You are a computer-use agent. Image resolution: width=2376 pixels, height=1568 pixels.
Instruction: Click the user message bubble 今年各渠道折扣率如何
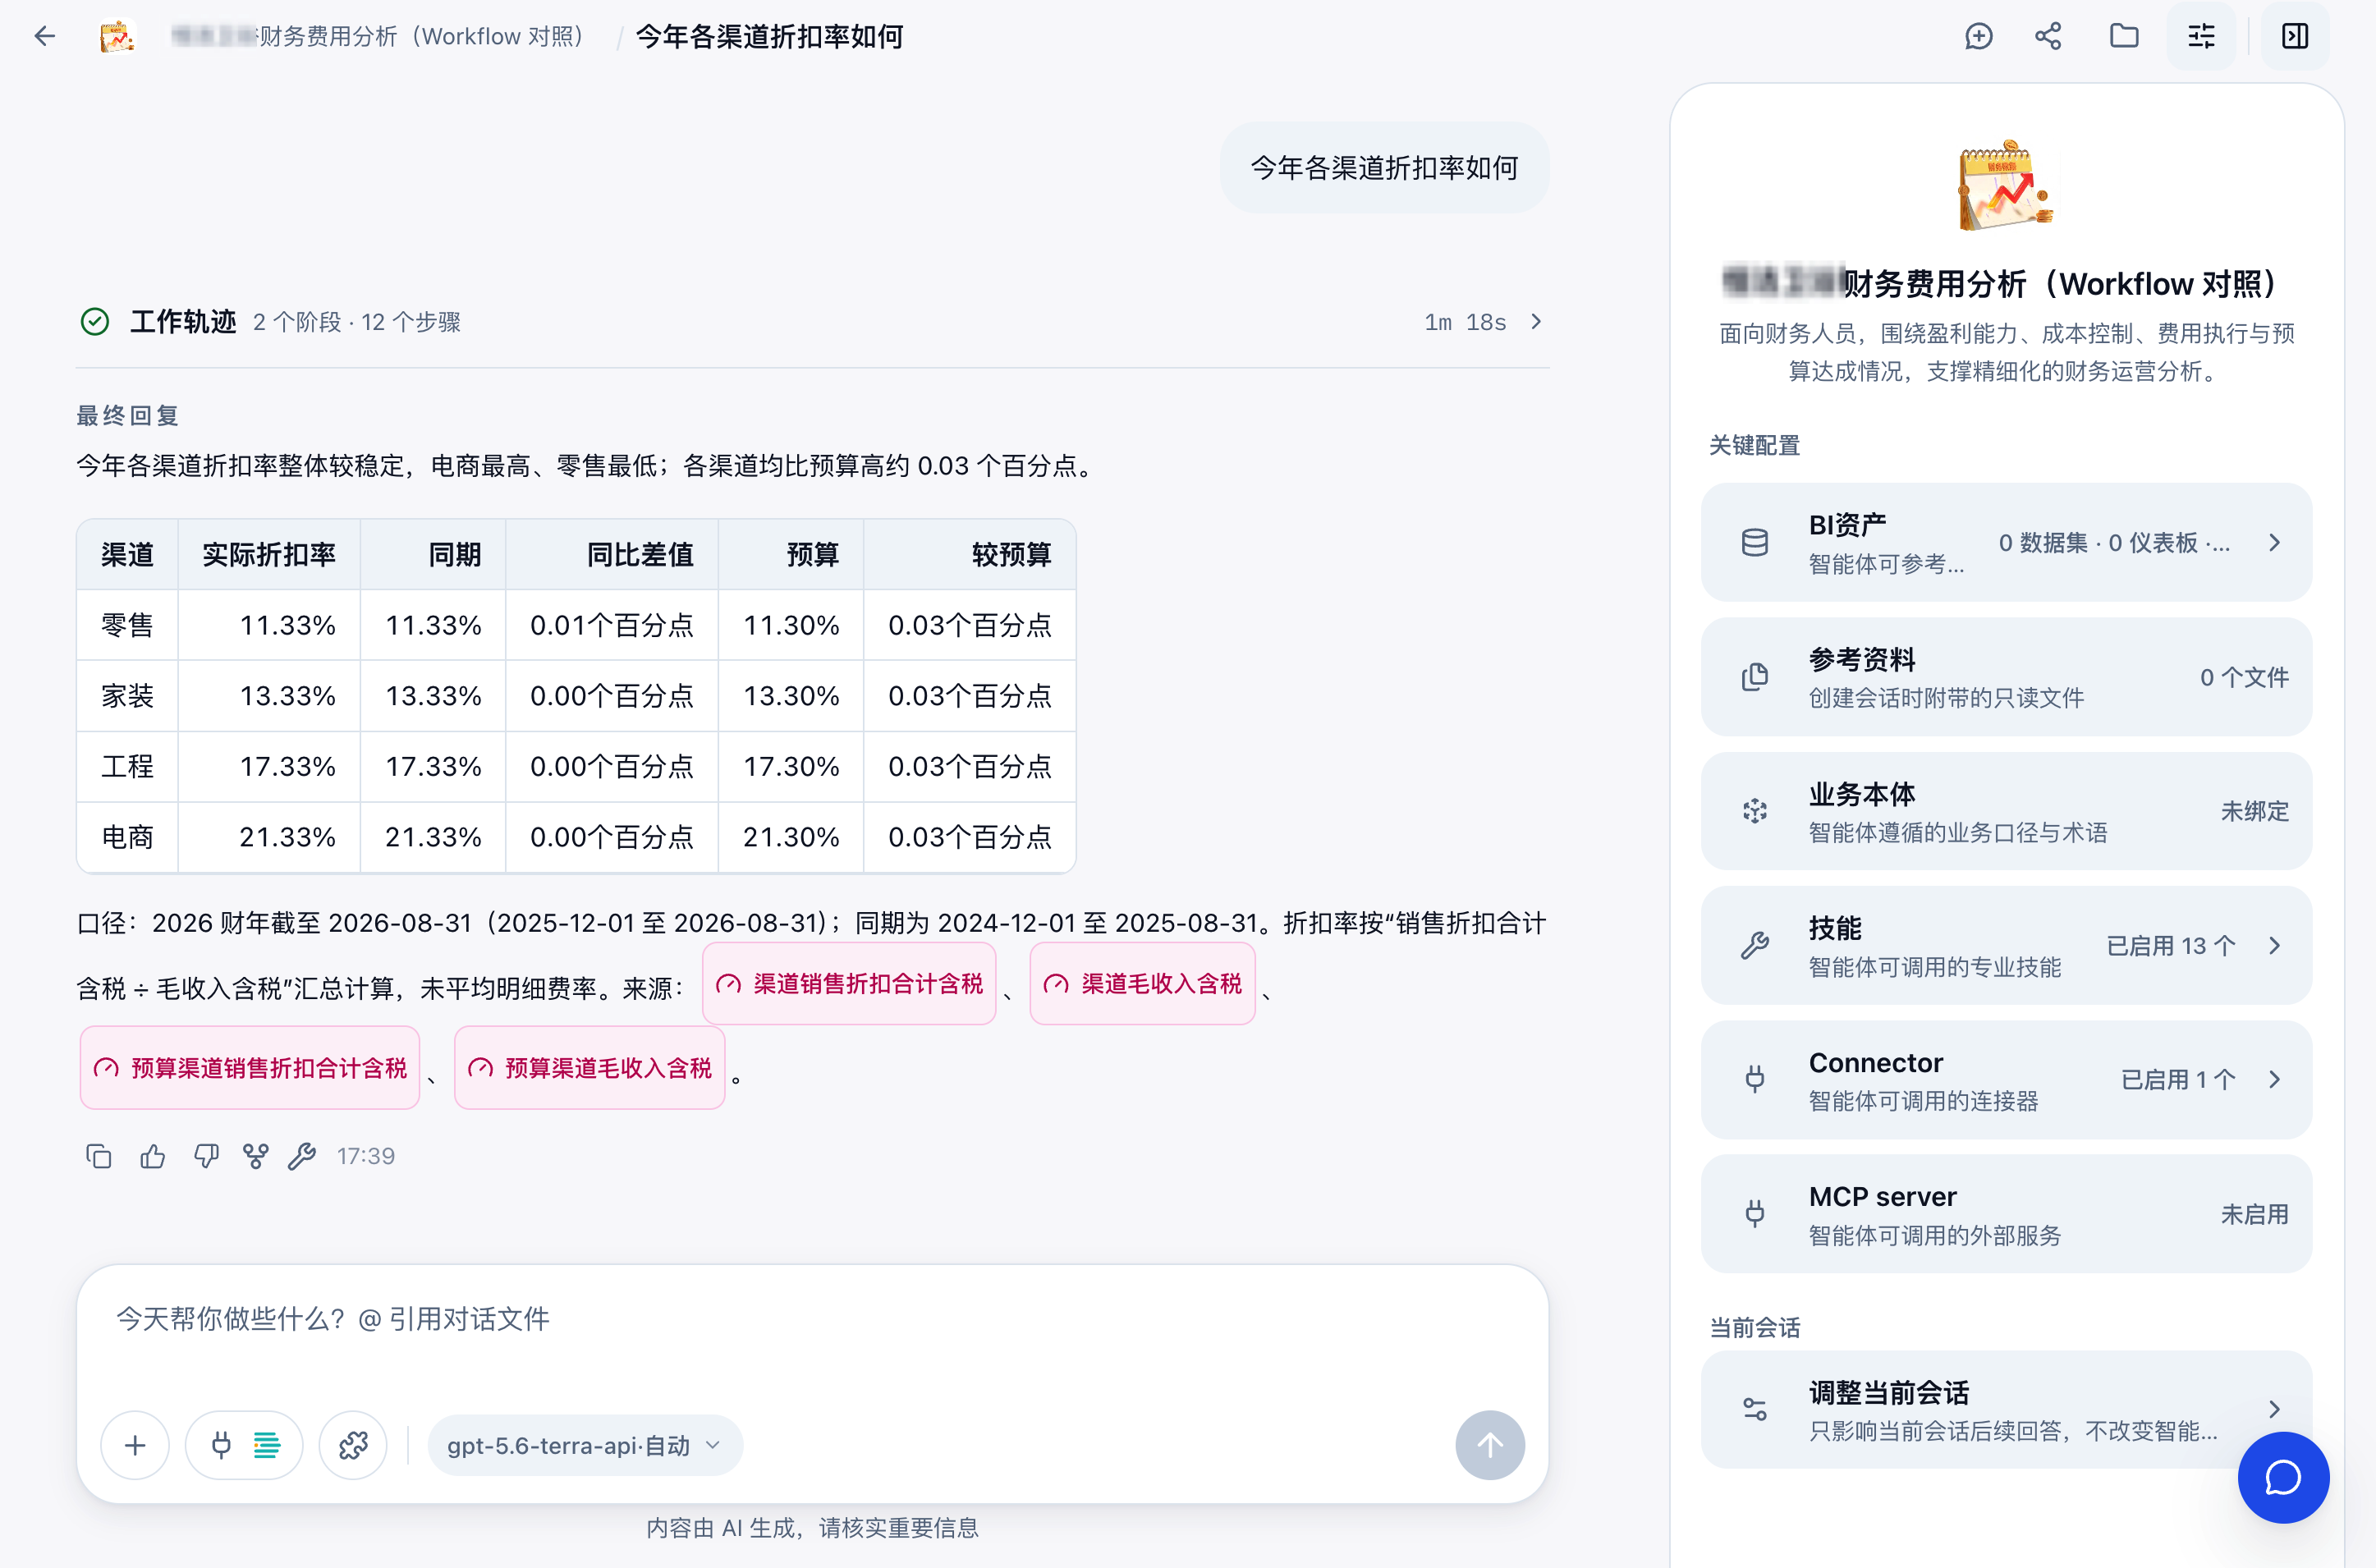point(1384,168)
